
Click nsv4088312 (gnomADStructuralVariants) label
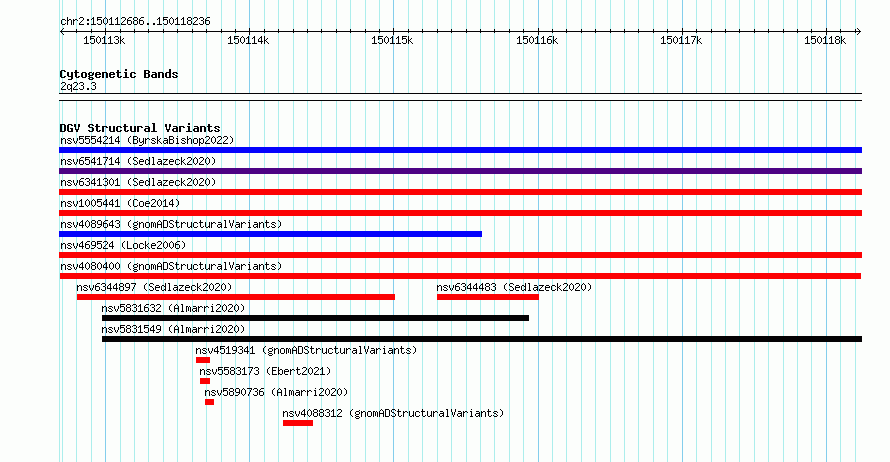pyautogui.click(x=393, y=413)
